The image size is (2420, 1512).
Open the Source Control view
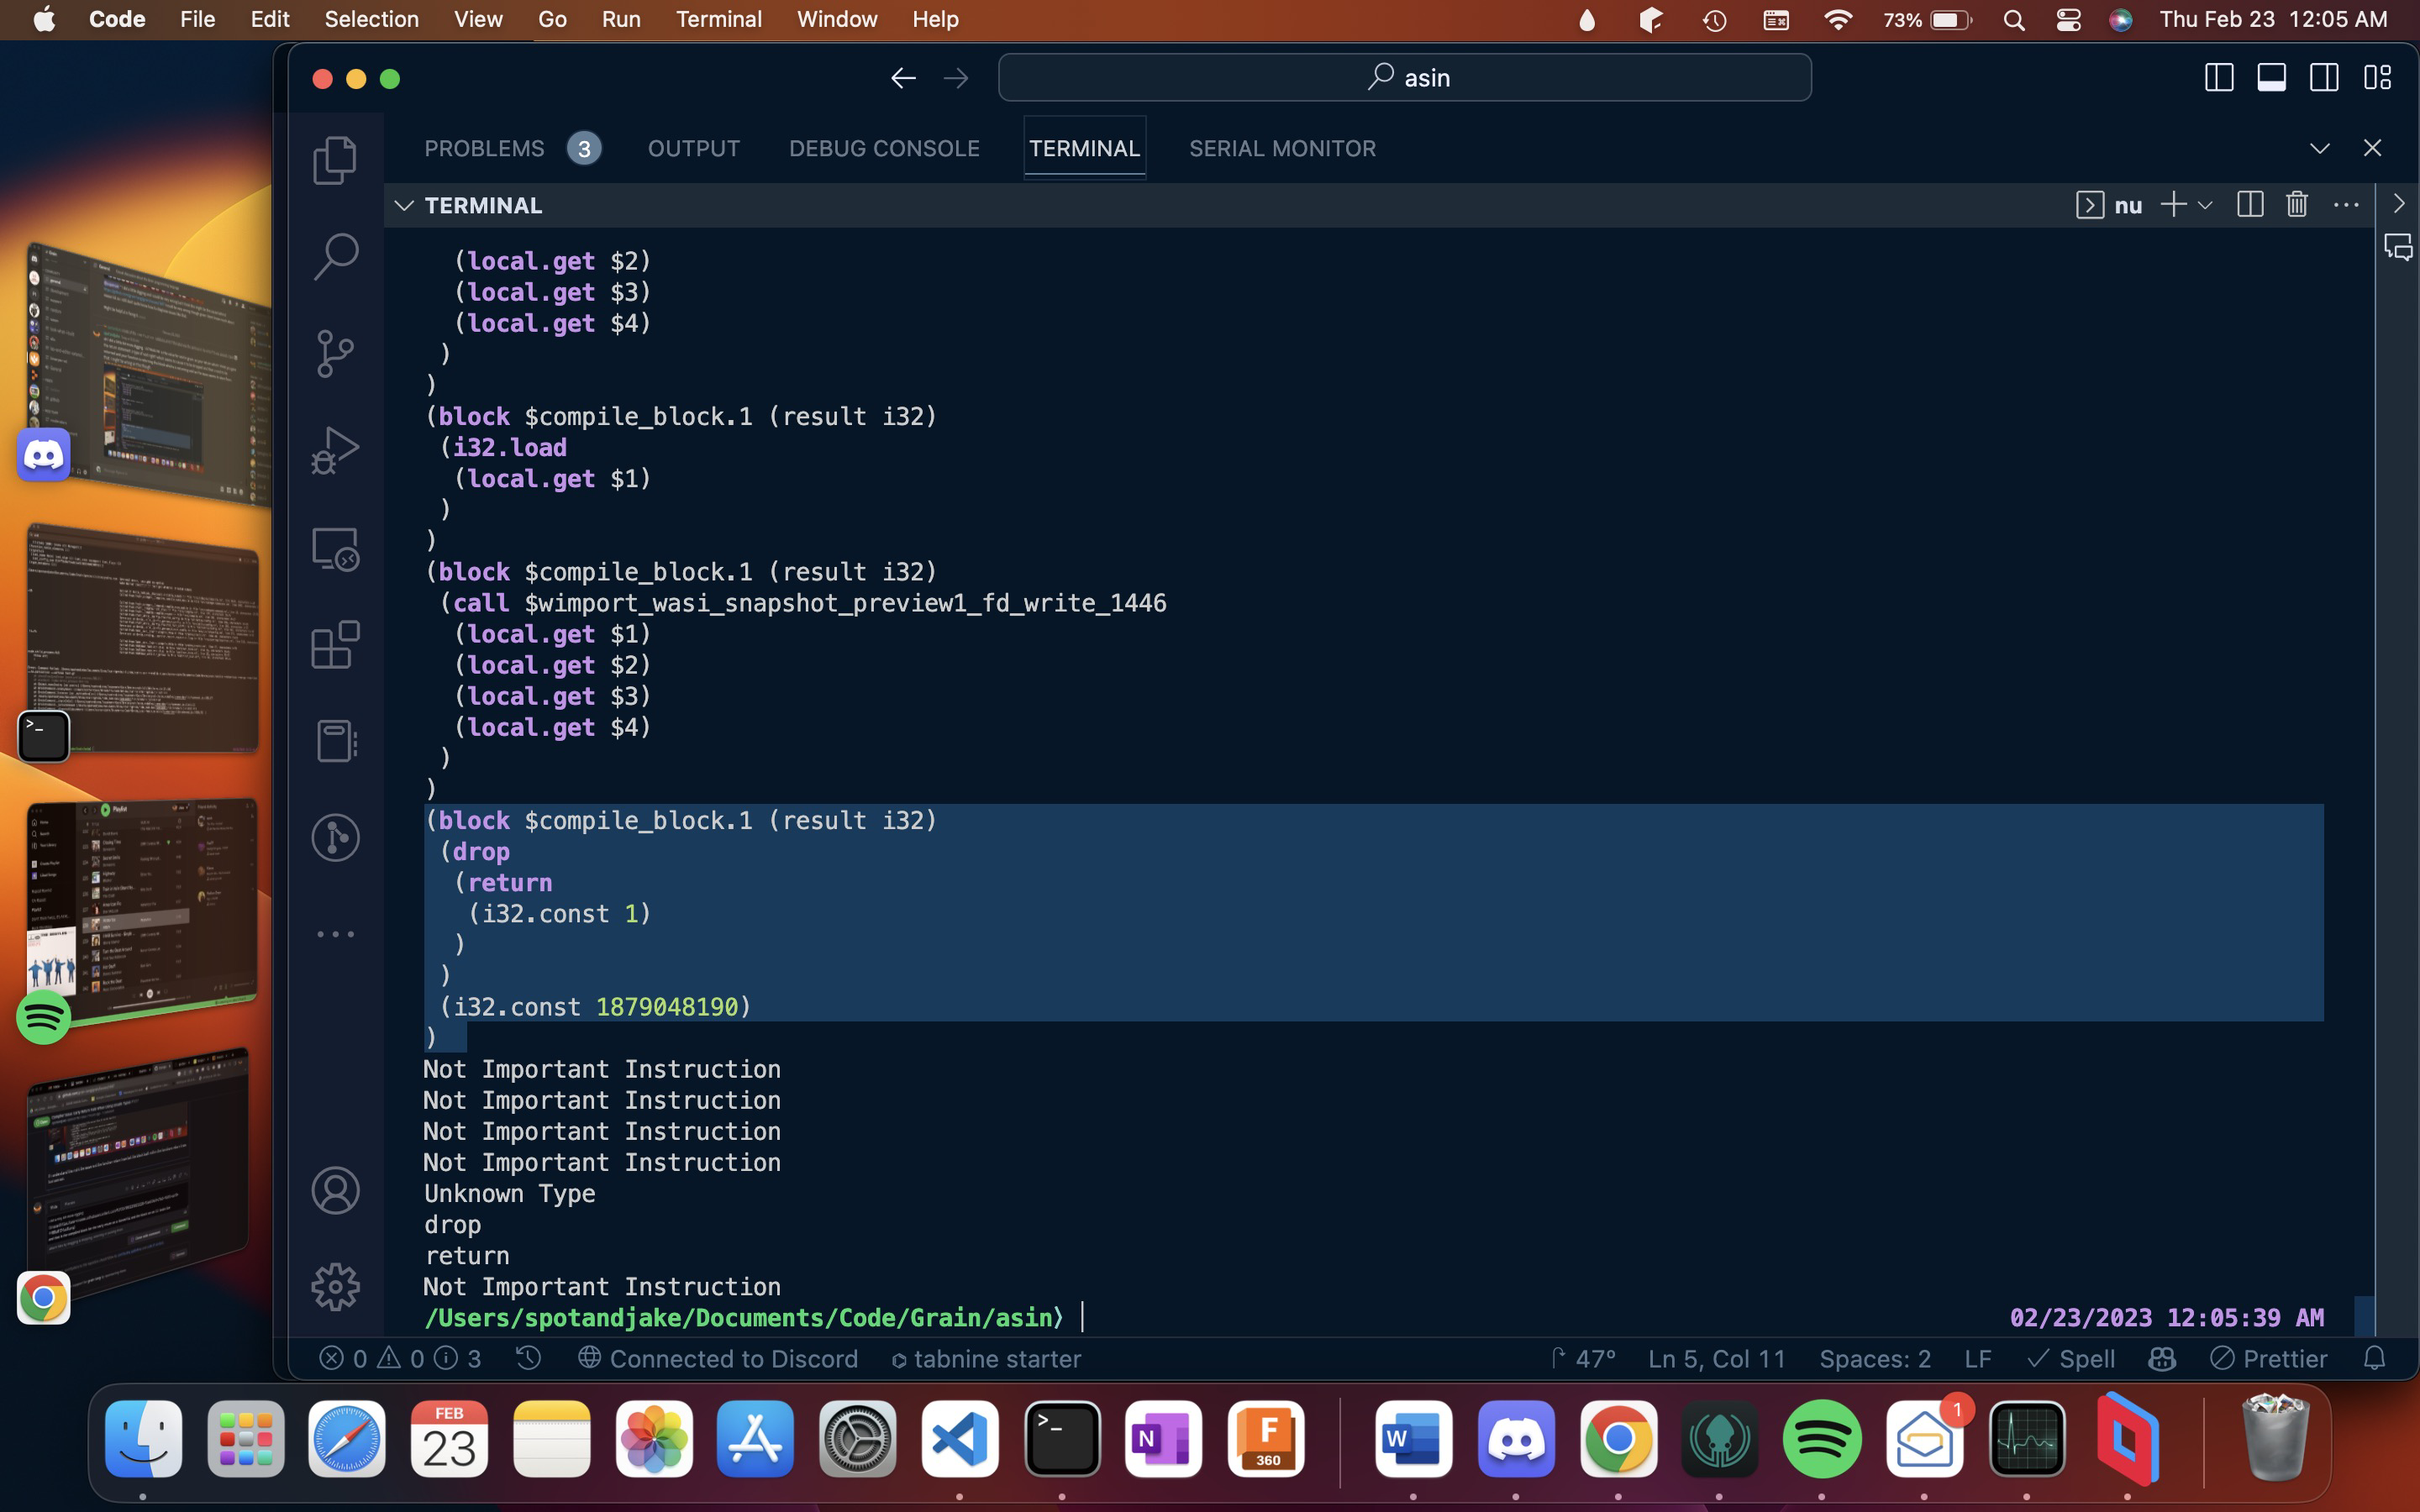335,353
